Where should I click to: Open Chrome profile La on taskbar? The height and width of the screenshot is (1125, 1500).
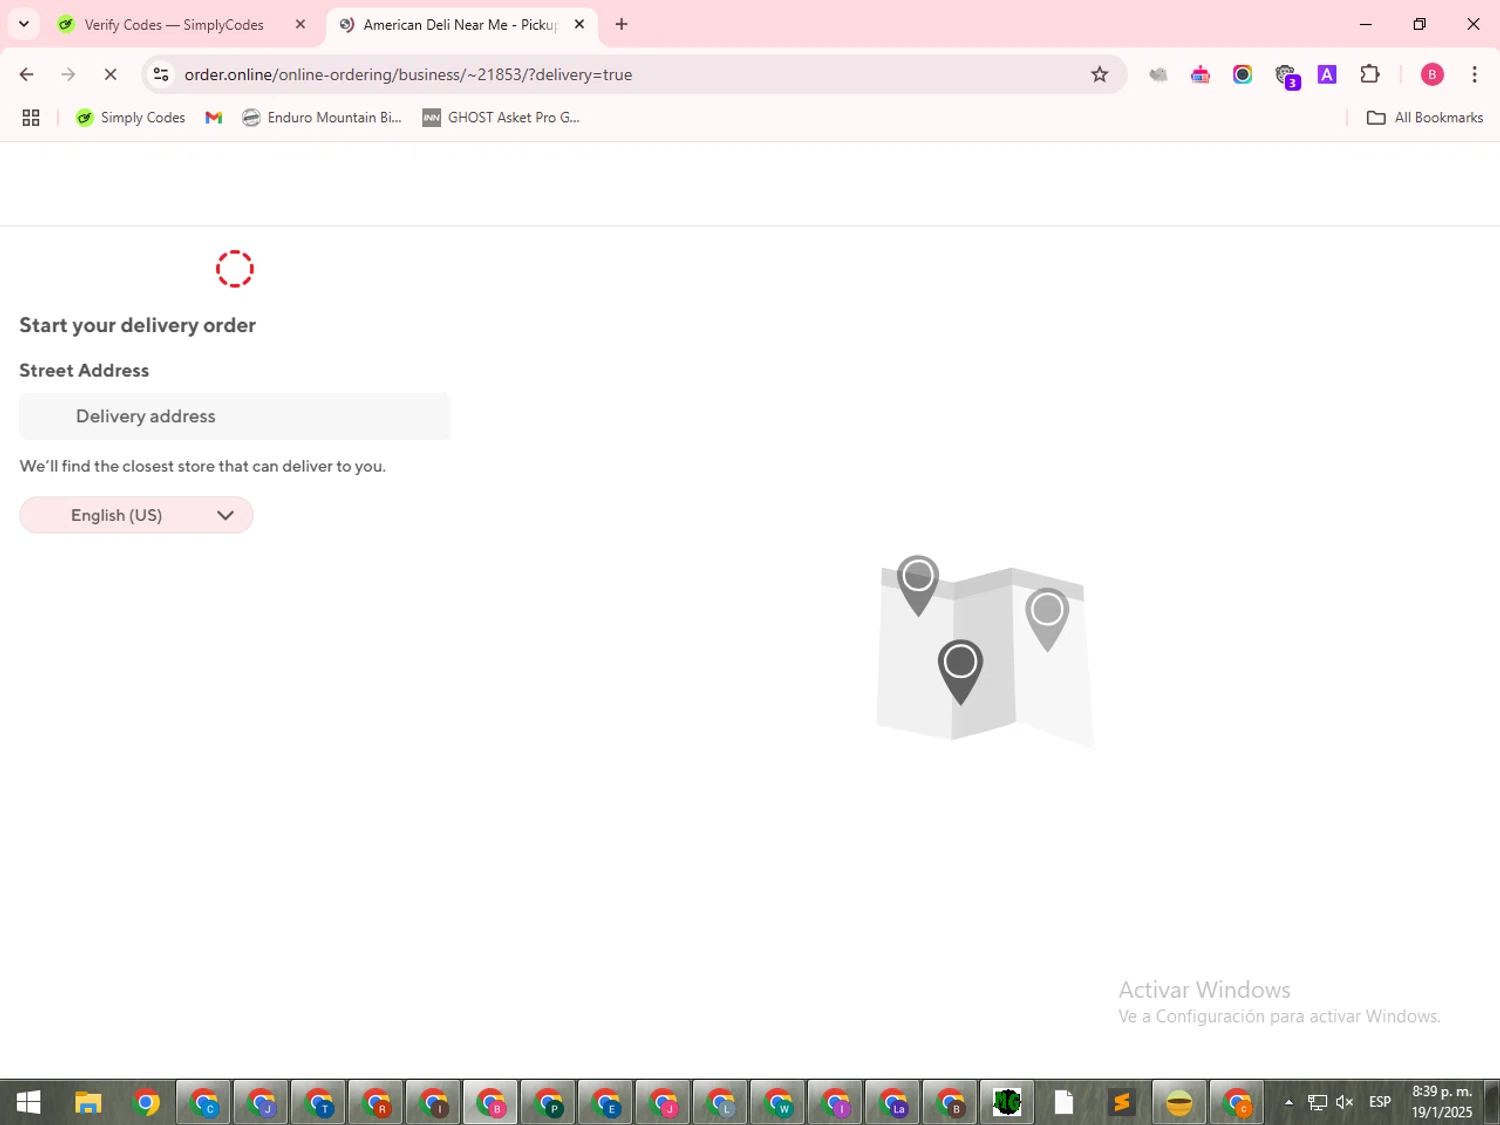(893, 1102)
